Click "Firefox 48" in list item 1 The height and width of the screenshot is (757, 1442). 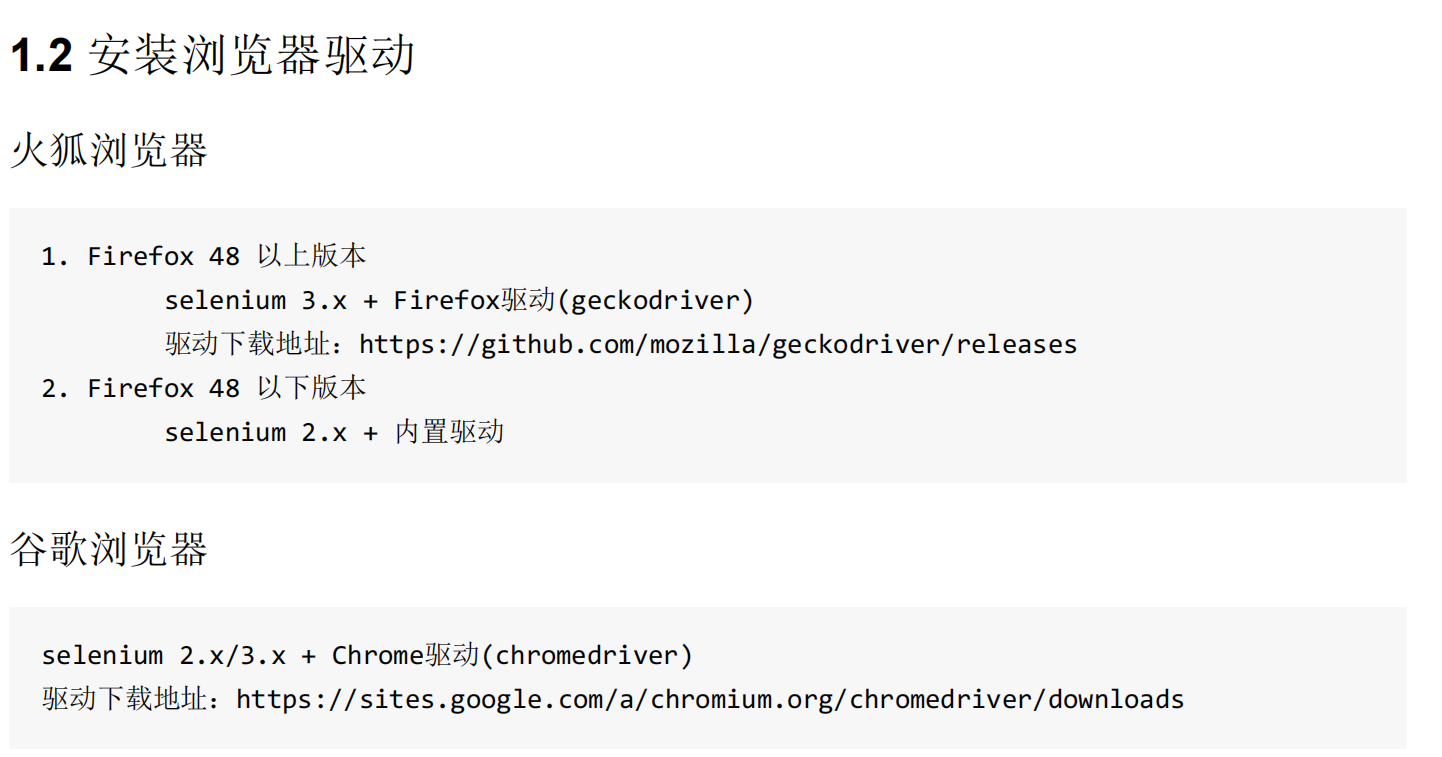coord(164,257)
